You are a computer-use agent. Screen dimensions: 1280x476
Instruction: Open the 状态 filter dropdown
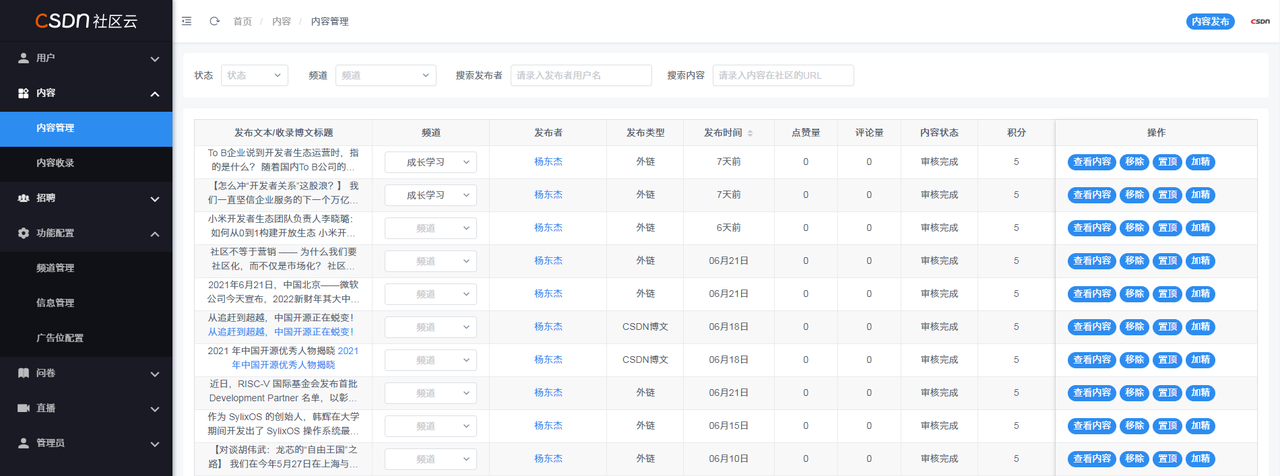point(252,75)
